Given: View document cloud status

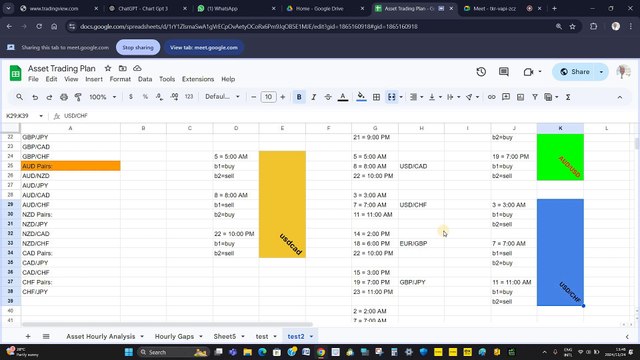Looking at the screenshot, I should (138, 68).
